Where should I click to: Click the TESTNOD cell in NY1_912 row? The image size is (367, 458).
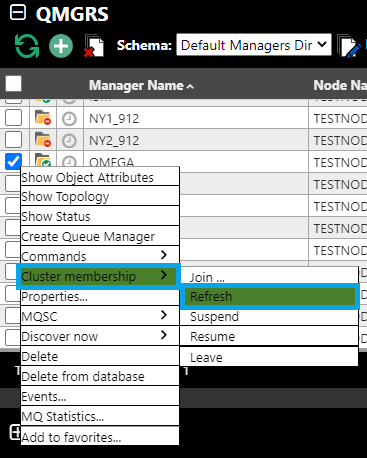coord(338,118)
